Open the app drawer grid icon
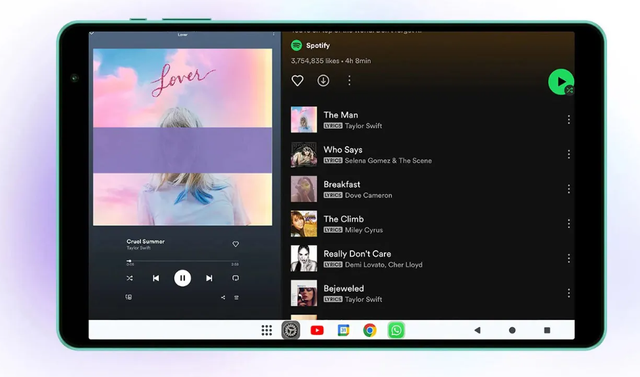 (x=267, y=330)
